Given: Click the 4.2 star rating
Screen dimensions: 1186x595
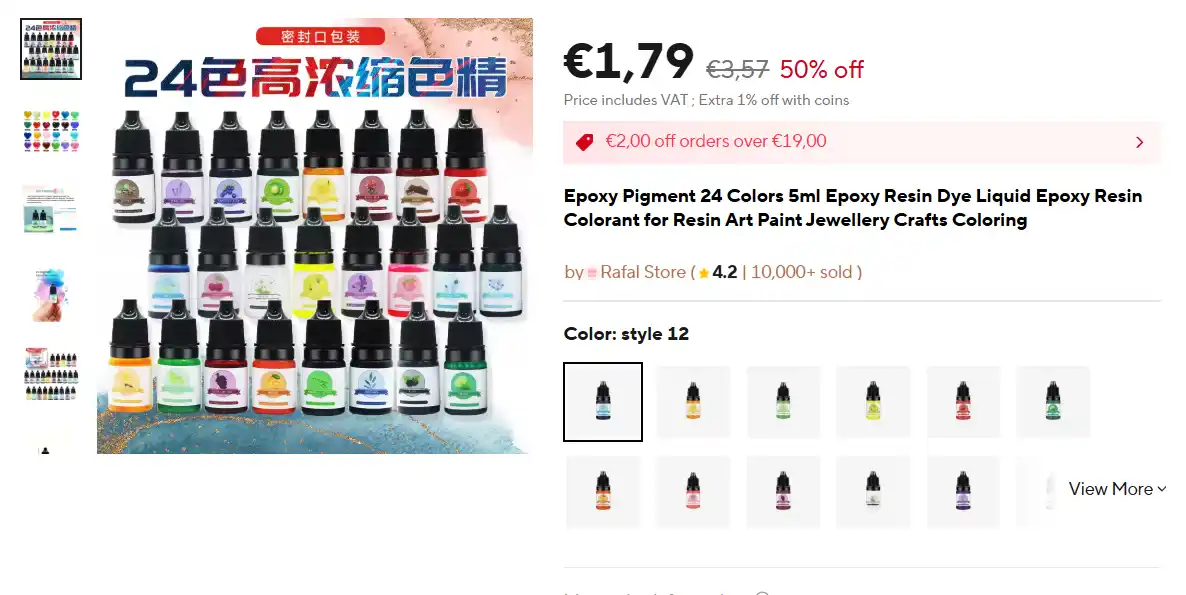Looking at the screenshot, I should coord(718,272).
